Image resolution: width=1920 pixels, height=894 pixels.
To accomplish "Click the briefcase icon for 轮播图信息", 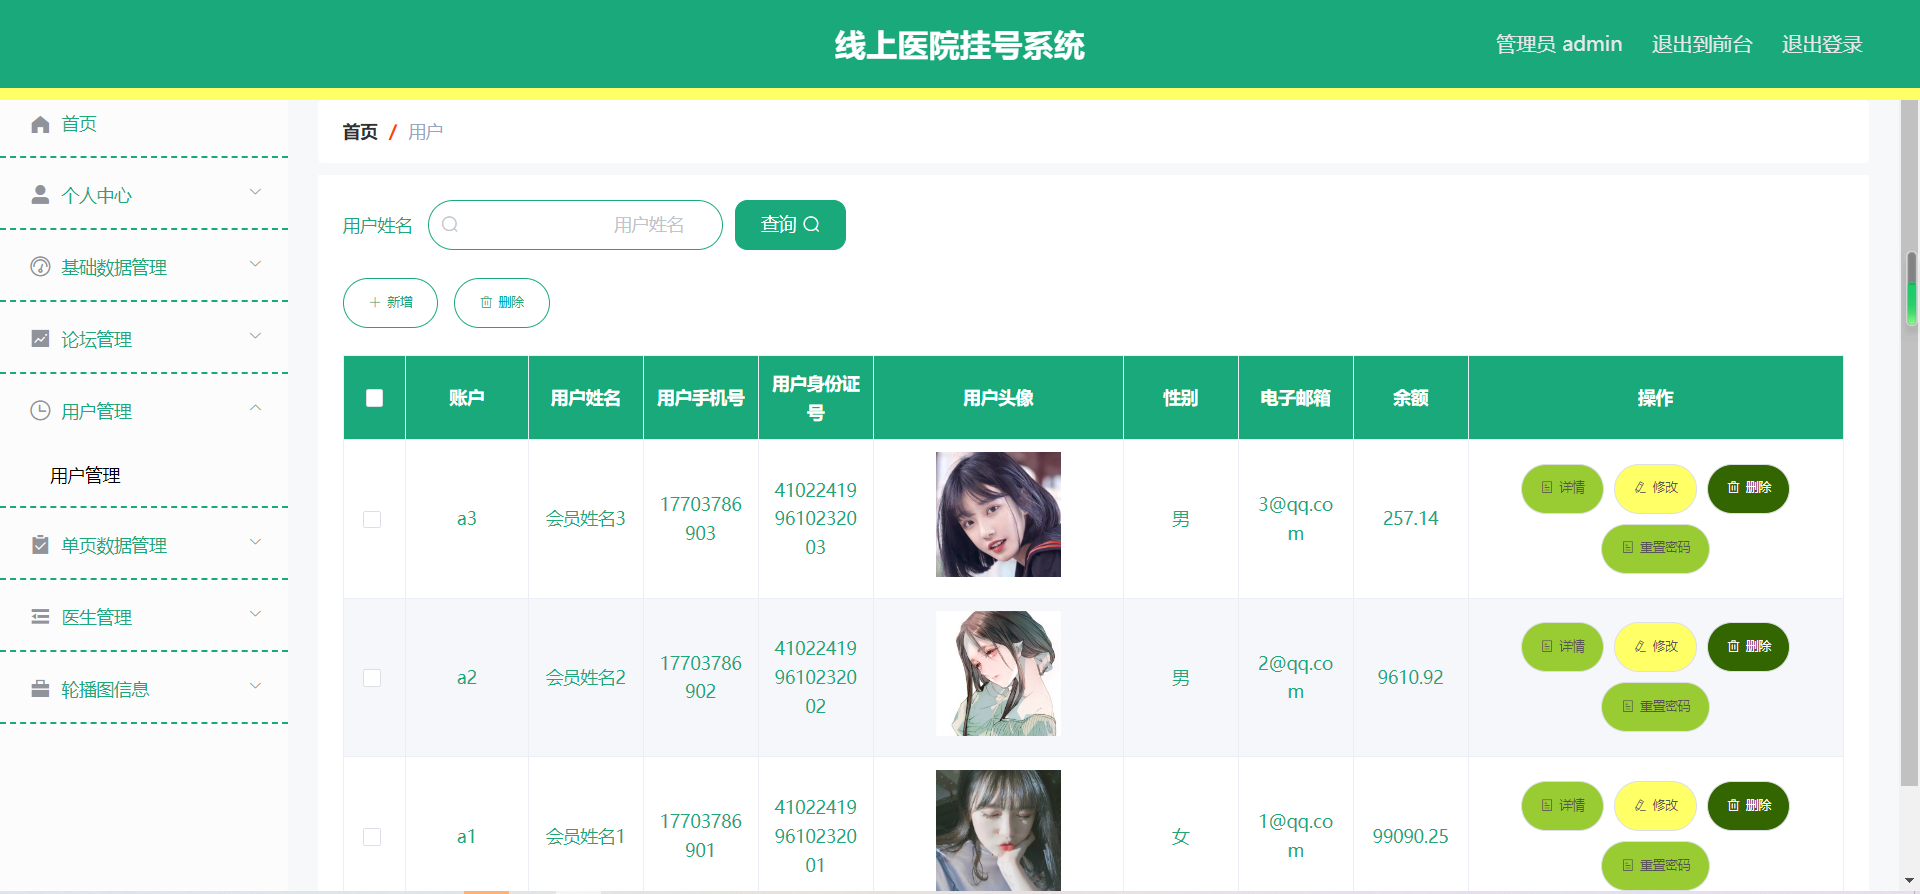I will click(x=40, y=689).
